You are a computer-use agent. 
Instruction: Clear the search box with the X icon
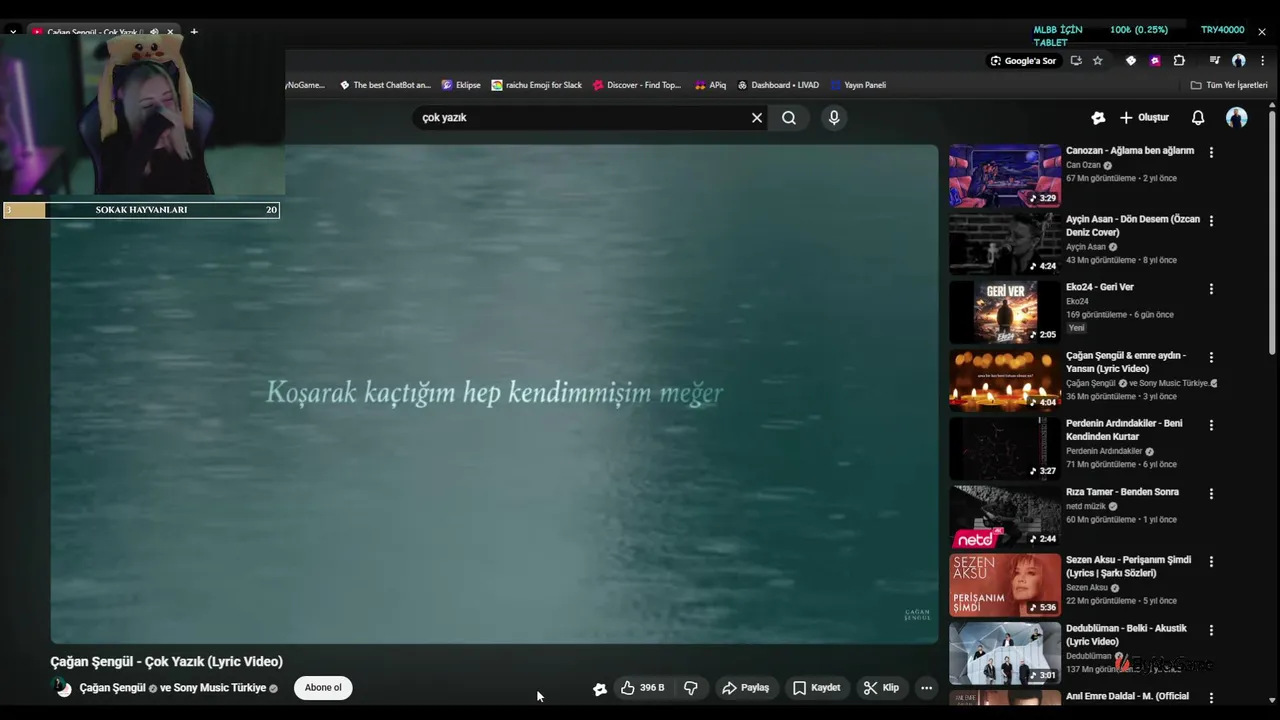click(757, 118)
